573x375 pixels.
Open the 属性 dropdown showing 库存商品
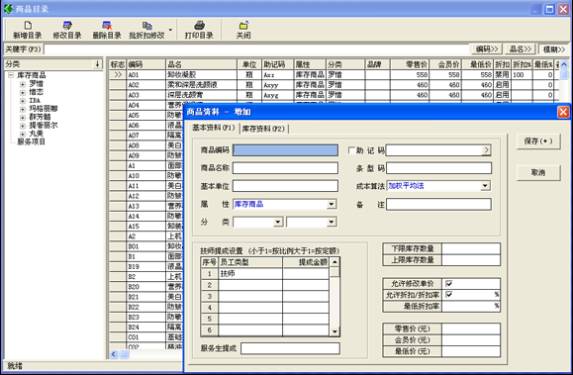pyautogui.click(x=331, y=204)
